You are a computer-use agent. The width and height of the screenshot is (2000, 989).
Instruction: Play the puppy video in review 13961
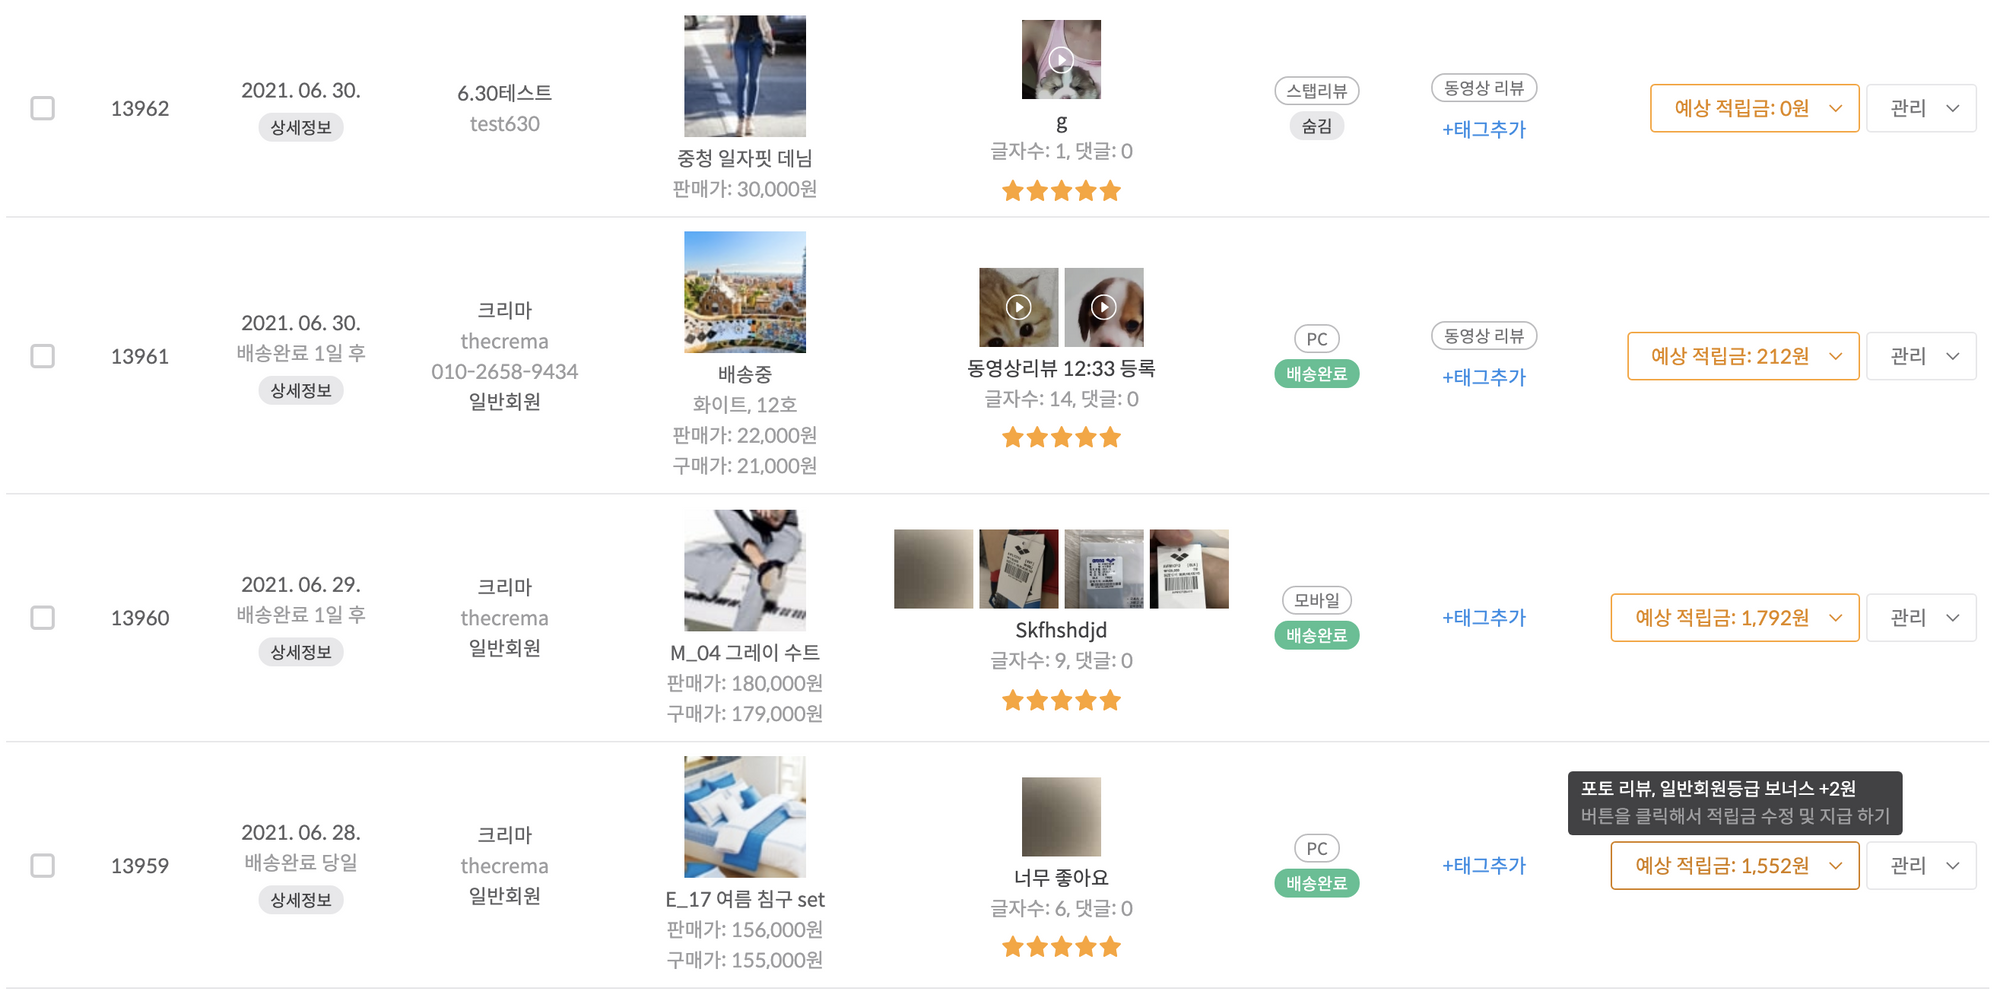click(x=1103, y=307)
